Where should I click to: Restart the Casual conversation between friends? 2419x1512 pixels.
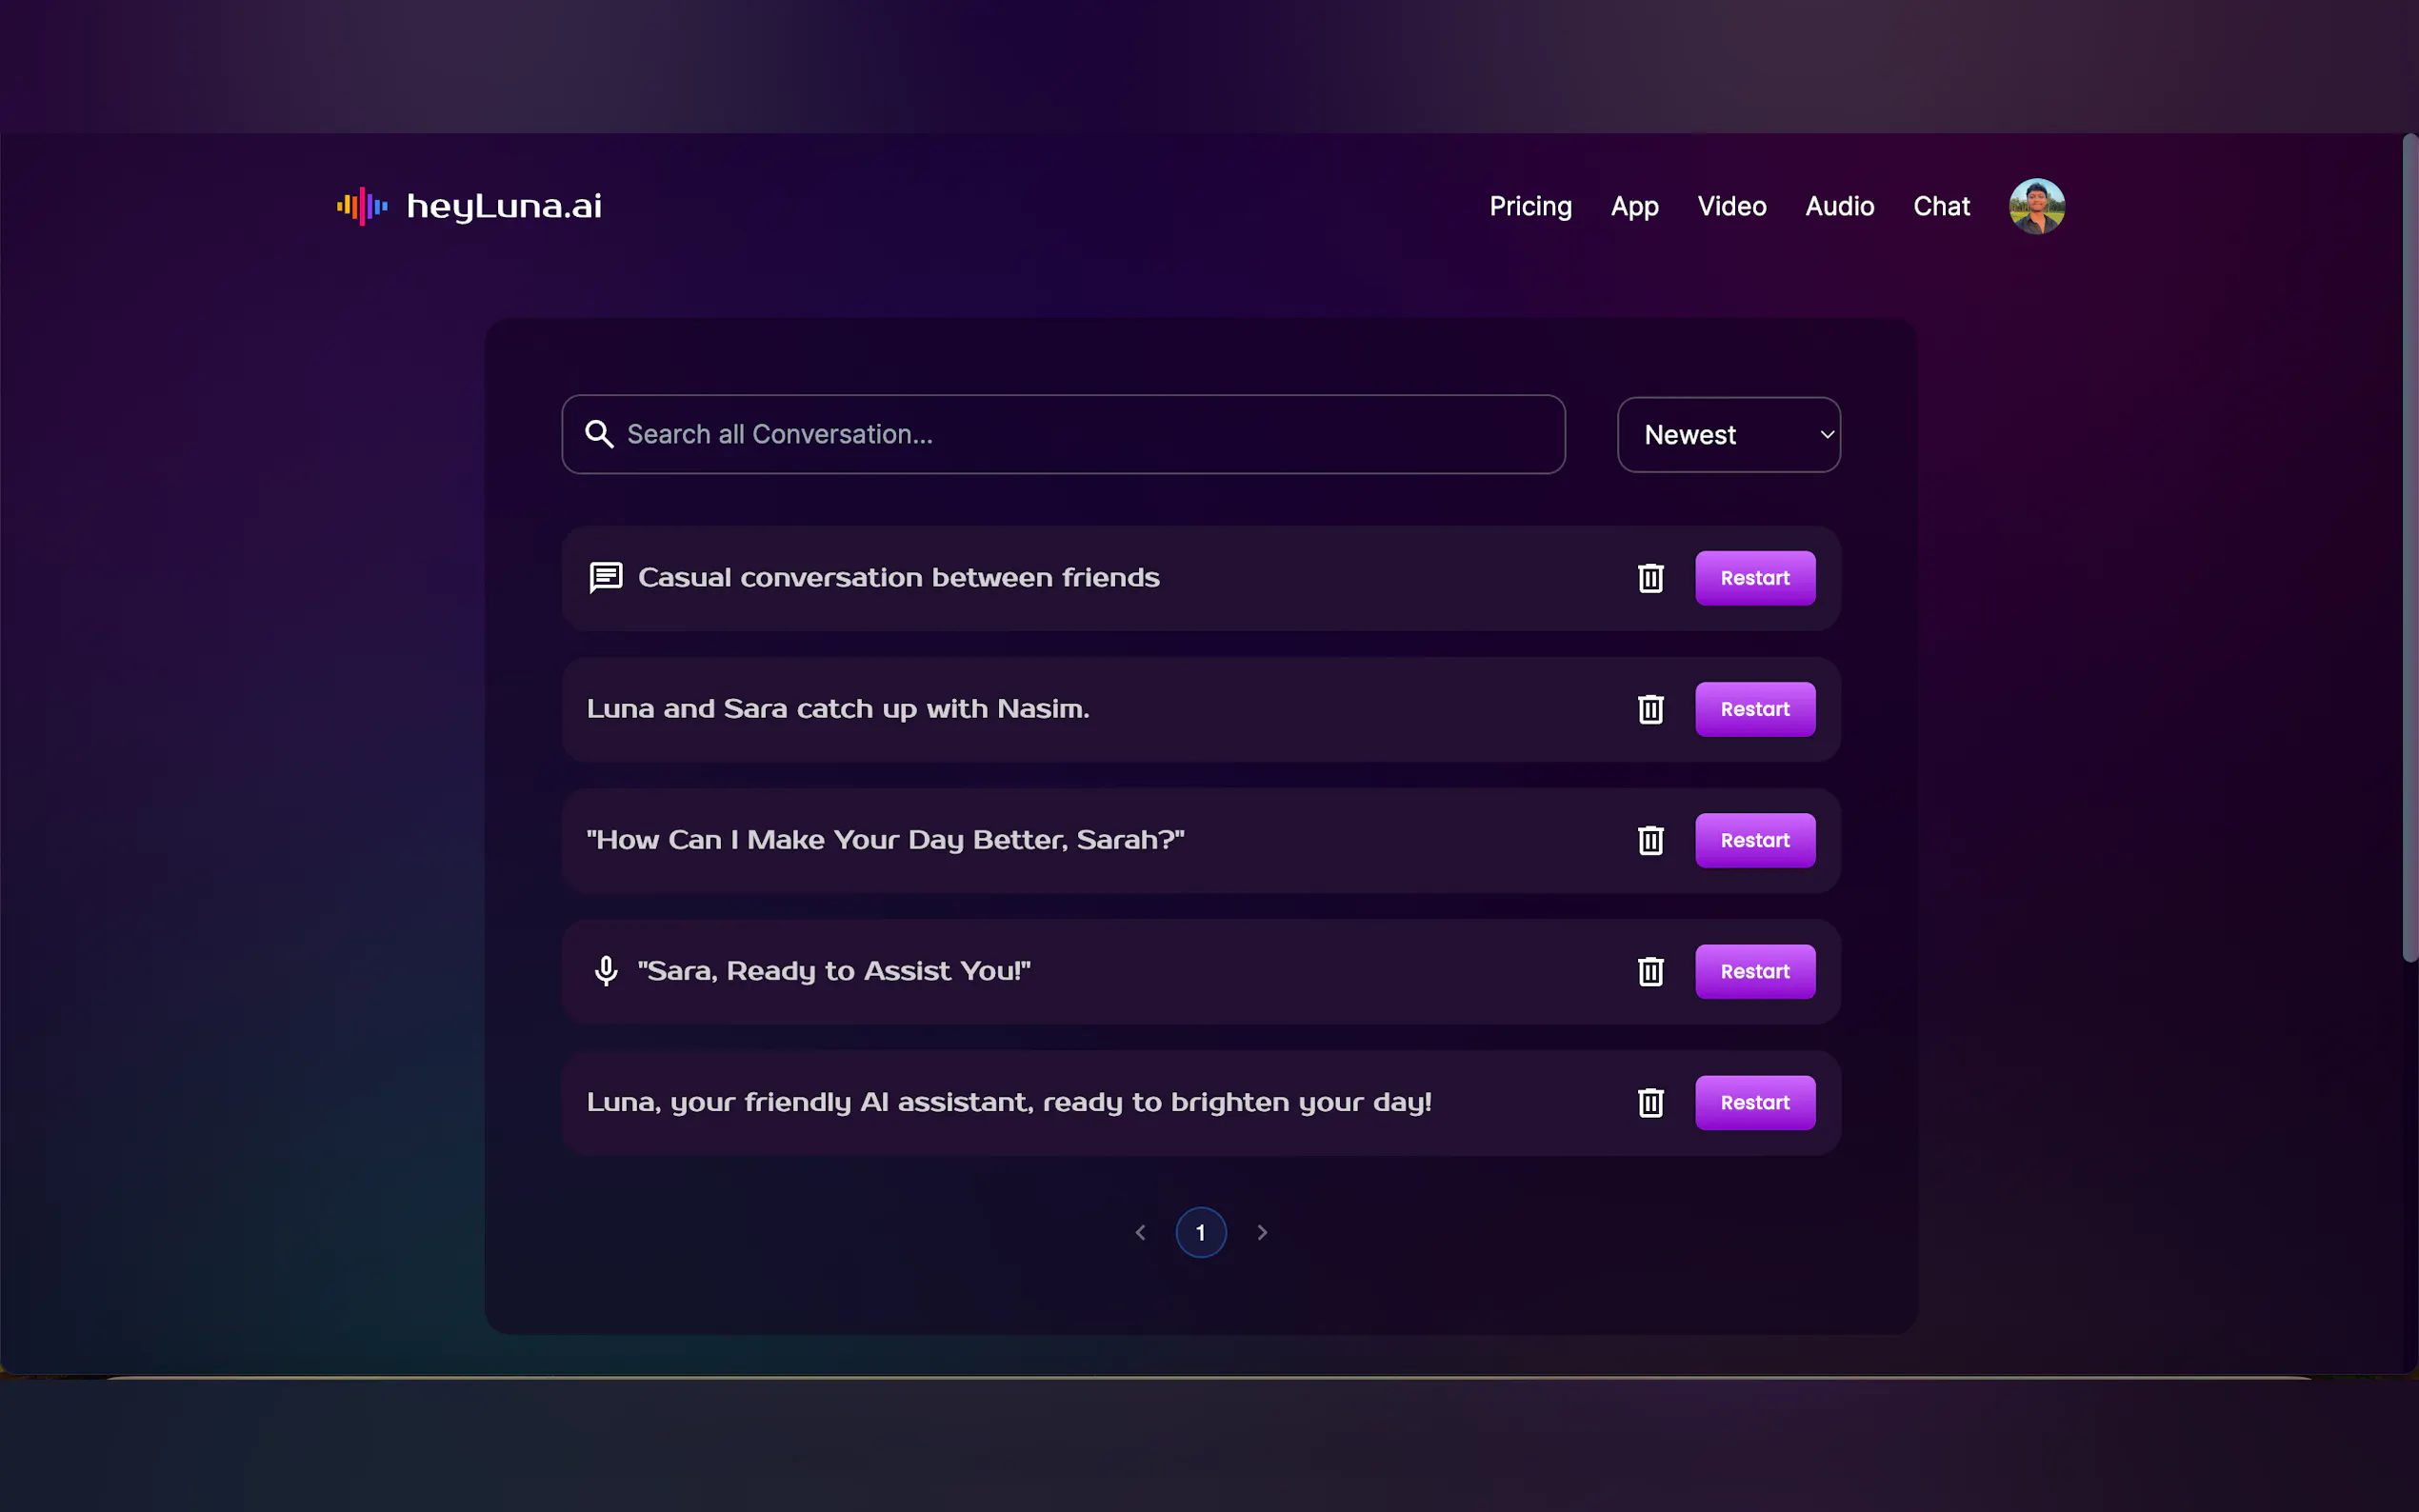1754,578
